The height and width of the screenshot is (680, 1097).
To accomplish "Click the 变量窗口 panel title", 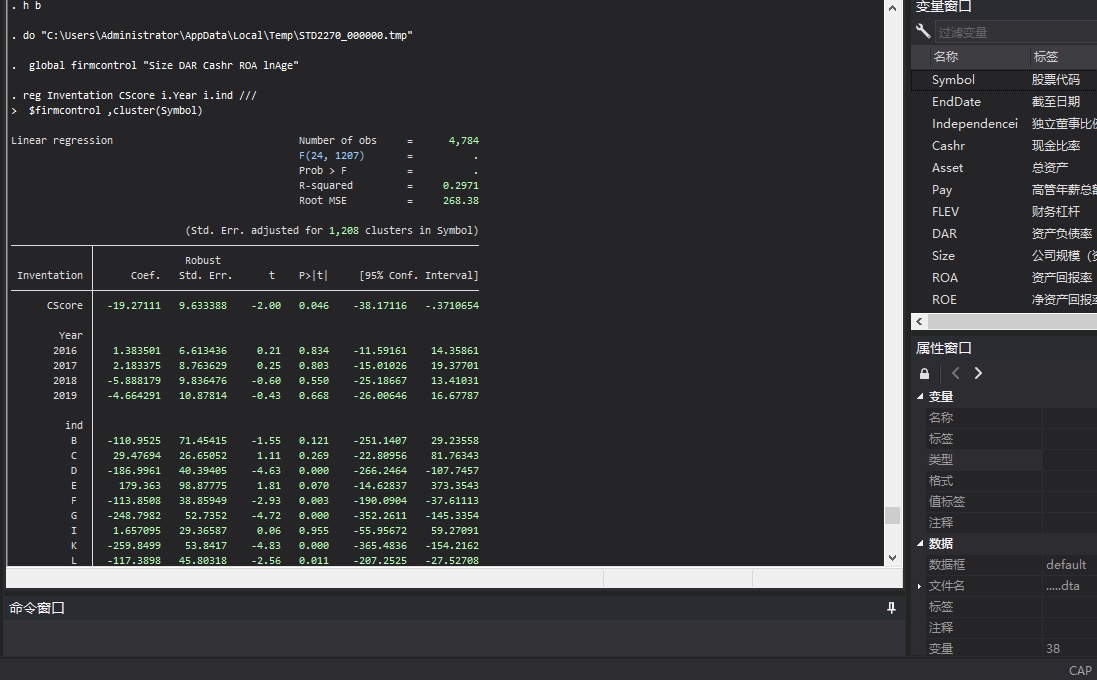I will pos(944,6).
